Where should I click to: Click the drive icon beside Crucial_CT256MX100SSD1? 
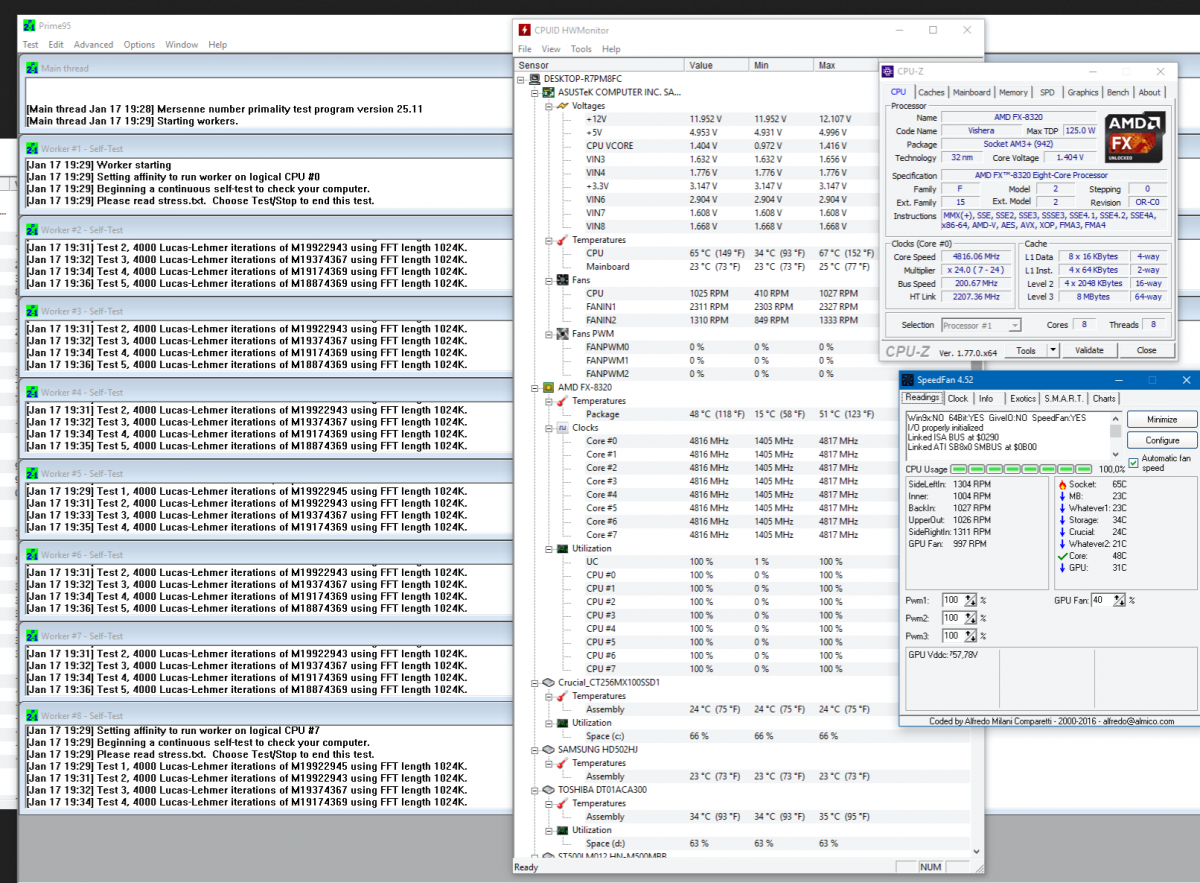pyautogui.click(x=548, y=682)
